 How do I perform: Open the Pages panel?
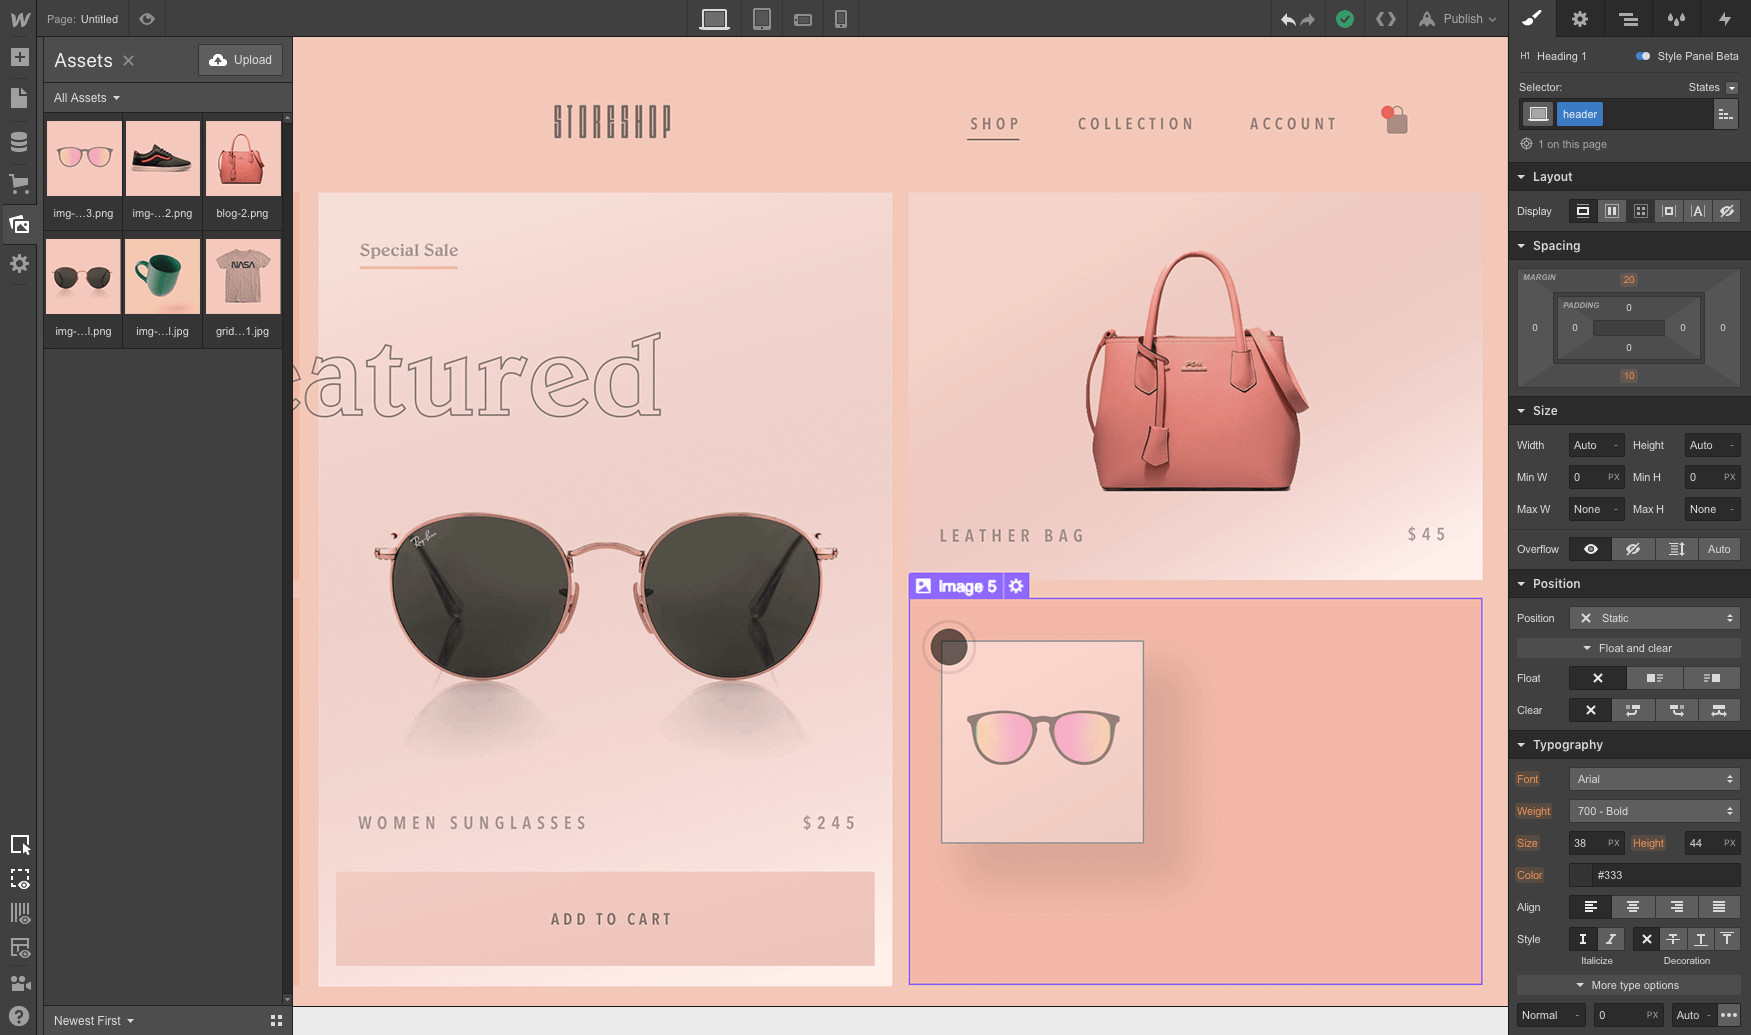(19, 98)
